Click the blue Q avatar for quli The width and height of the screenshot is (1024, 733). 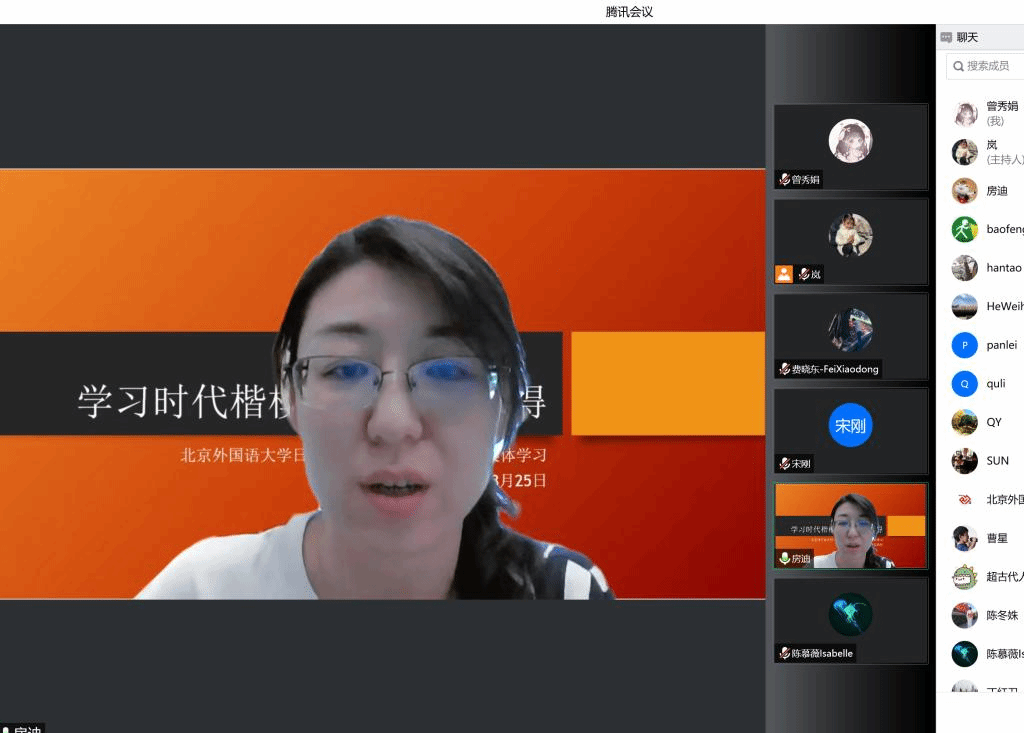pyautogui.click(x=964, y=384)
